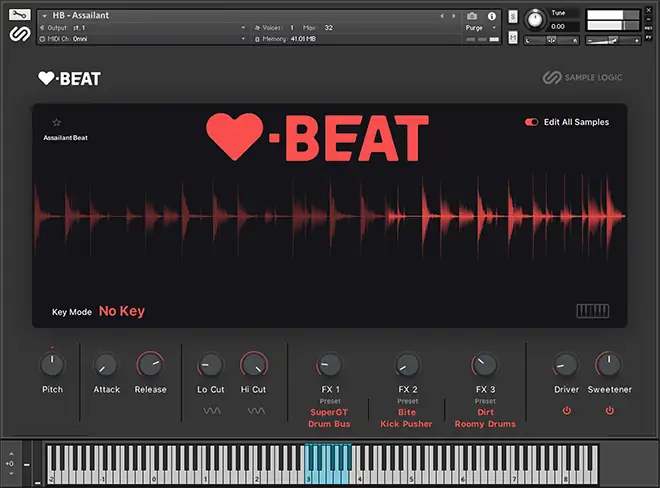660x488 pixels.
Task: Select FX 3 Roomy Drums preset name
Action: [485, 424]
